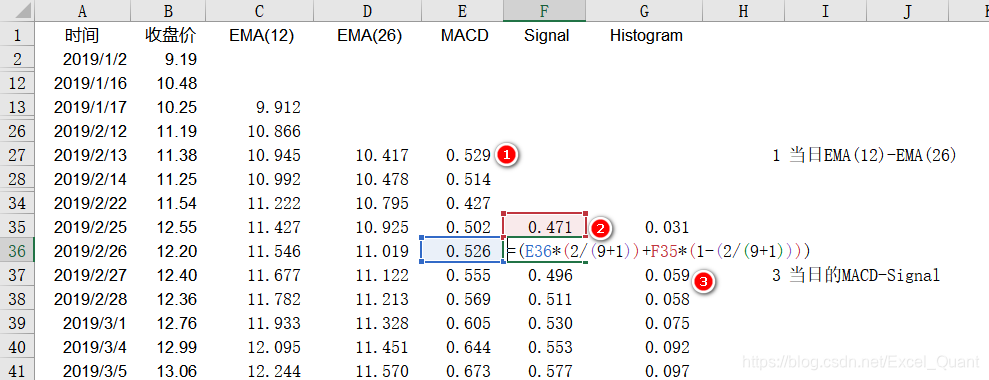989x380 pixels.
Task: Select column F header
Action: (x=545, y=11)
